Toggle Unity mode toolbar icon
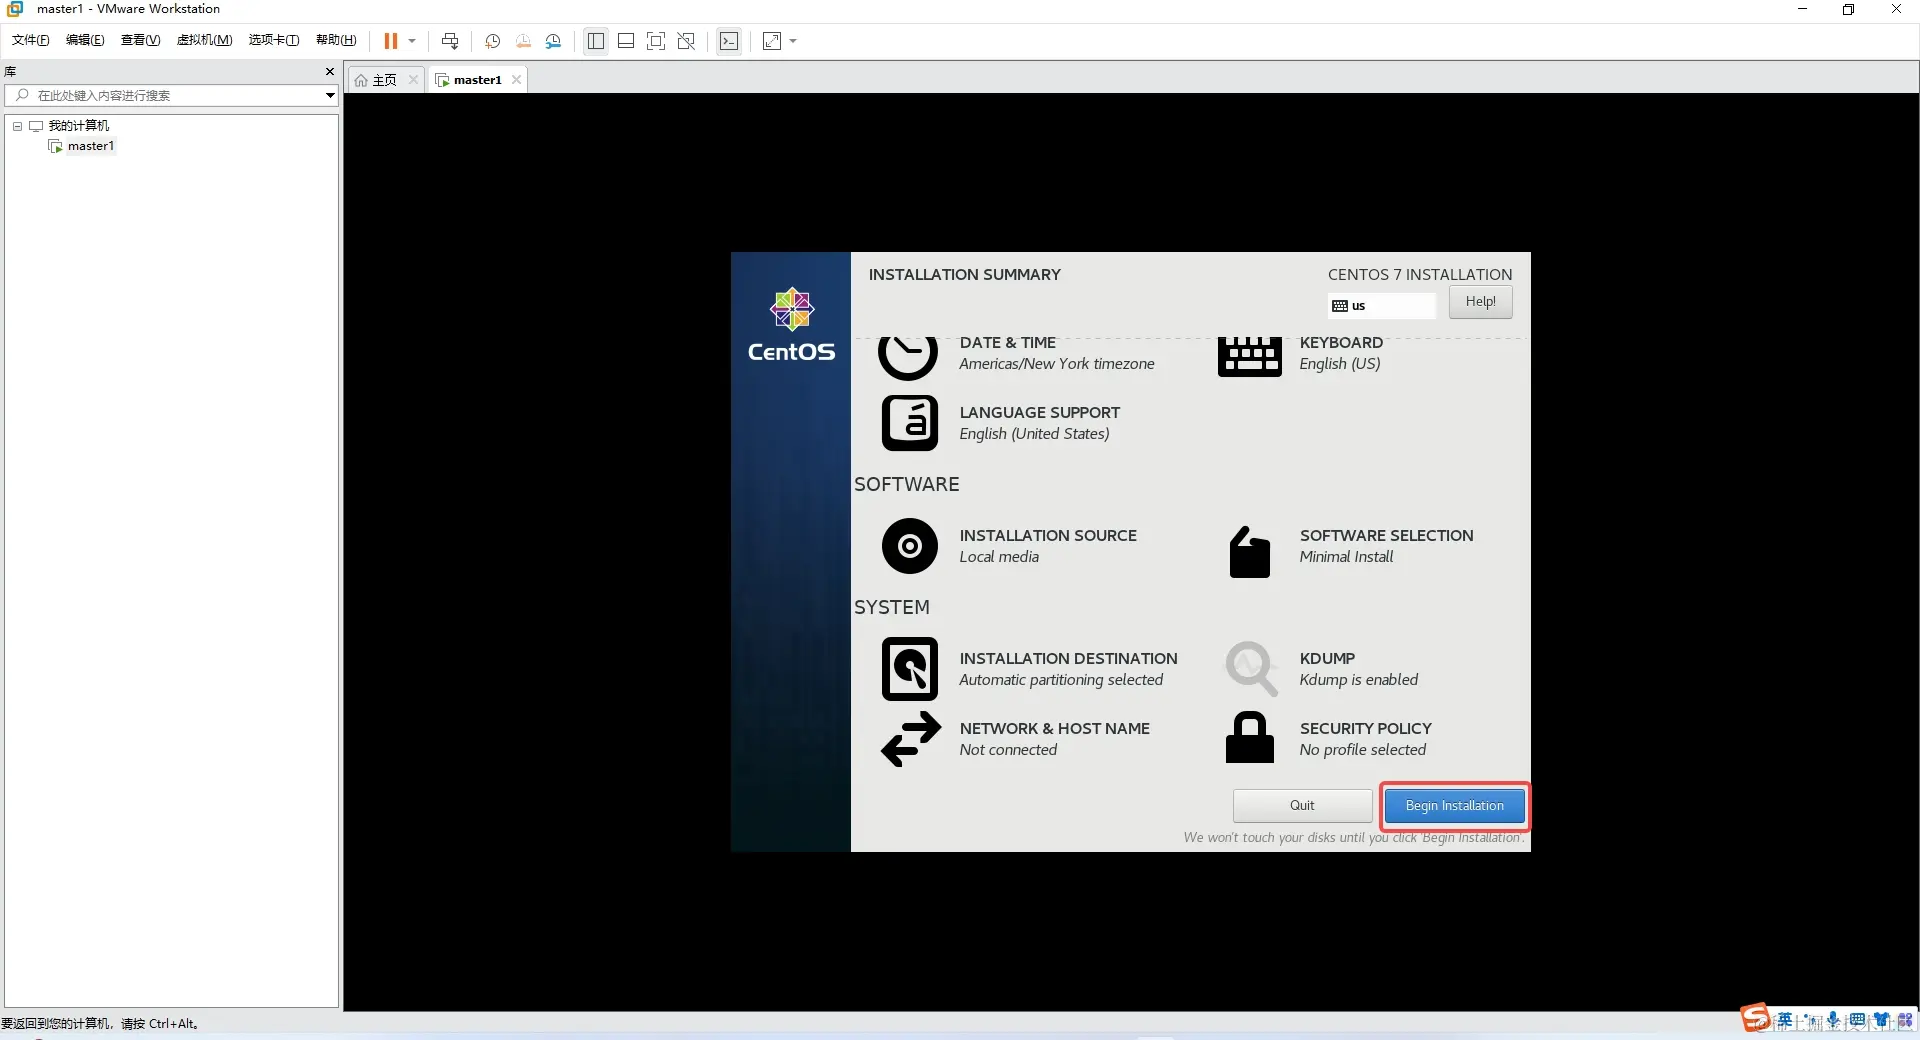The width and height of the screenshot is (1920, 1040). click(x=686, y=41)
